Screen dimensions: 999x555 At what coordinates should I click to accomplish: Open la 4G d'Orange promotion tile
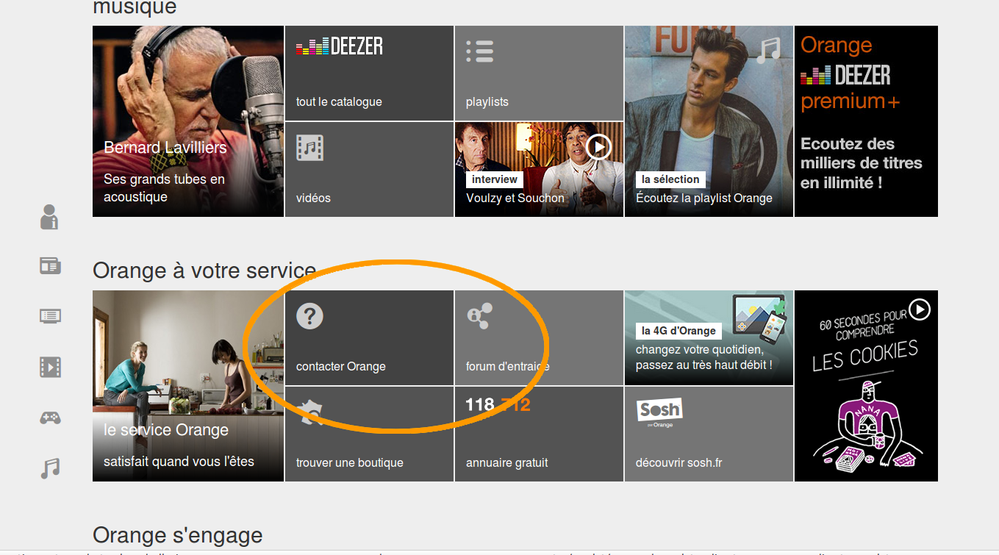[708, 338]
